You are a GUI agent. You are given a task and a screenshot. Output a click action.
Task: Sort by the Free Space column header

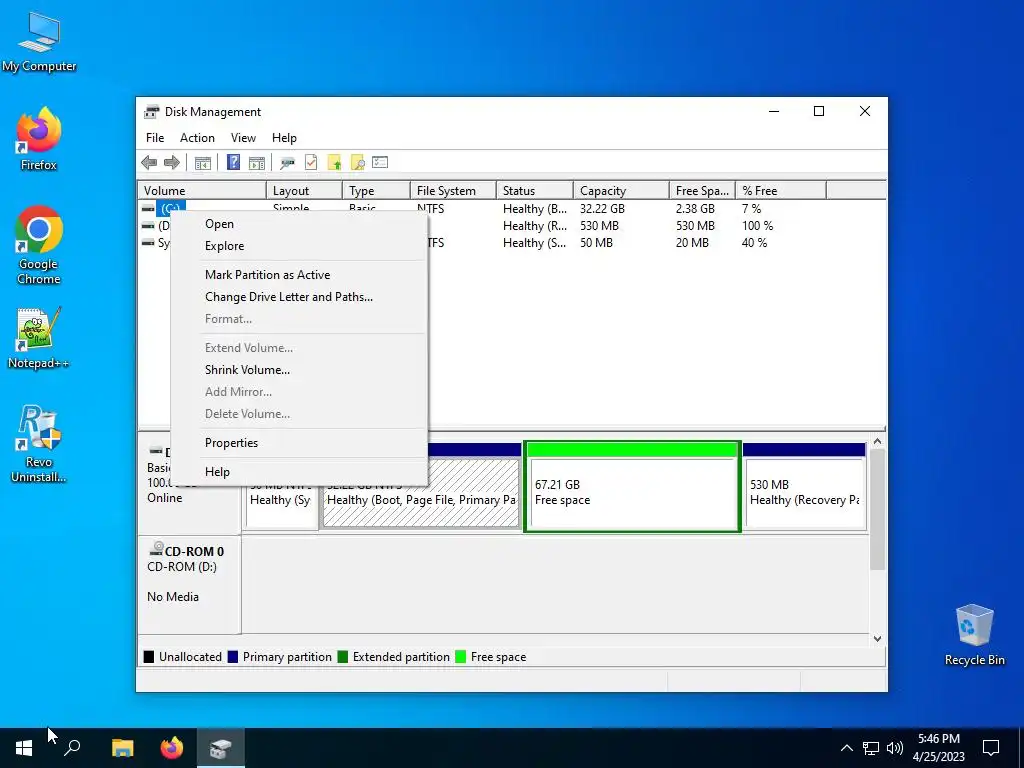702,191
